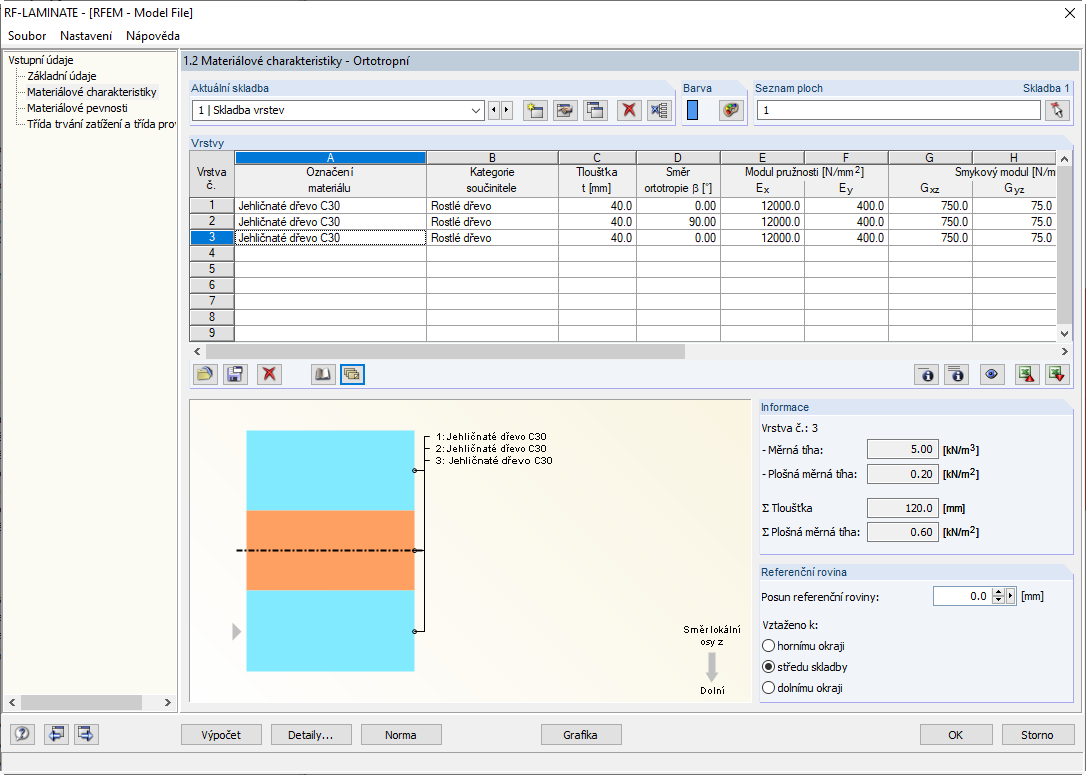Click 'Vstupní údaje' tree root
Viewport: 1086px width, 775px height.
tap(41, 60)
